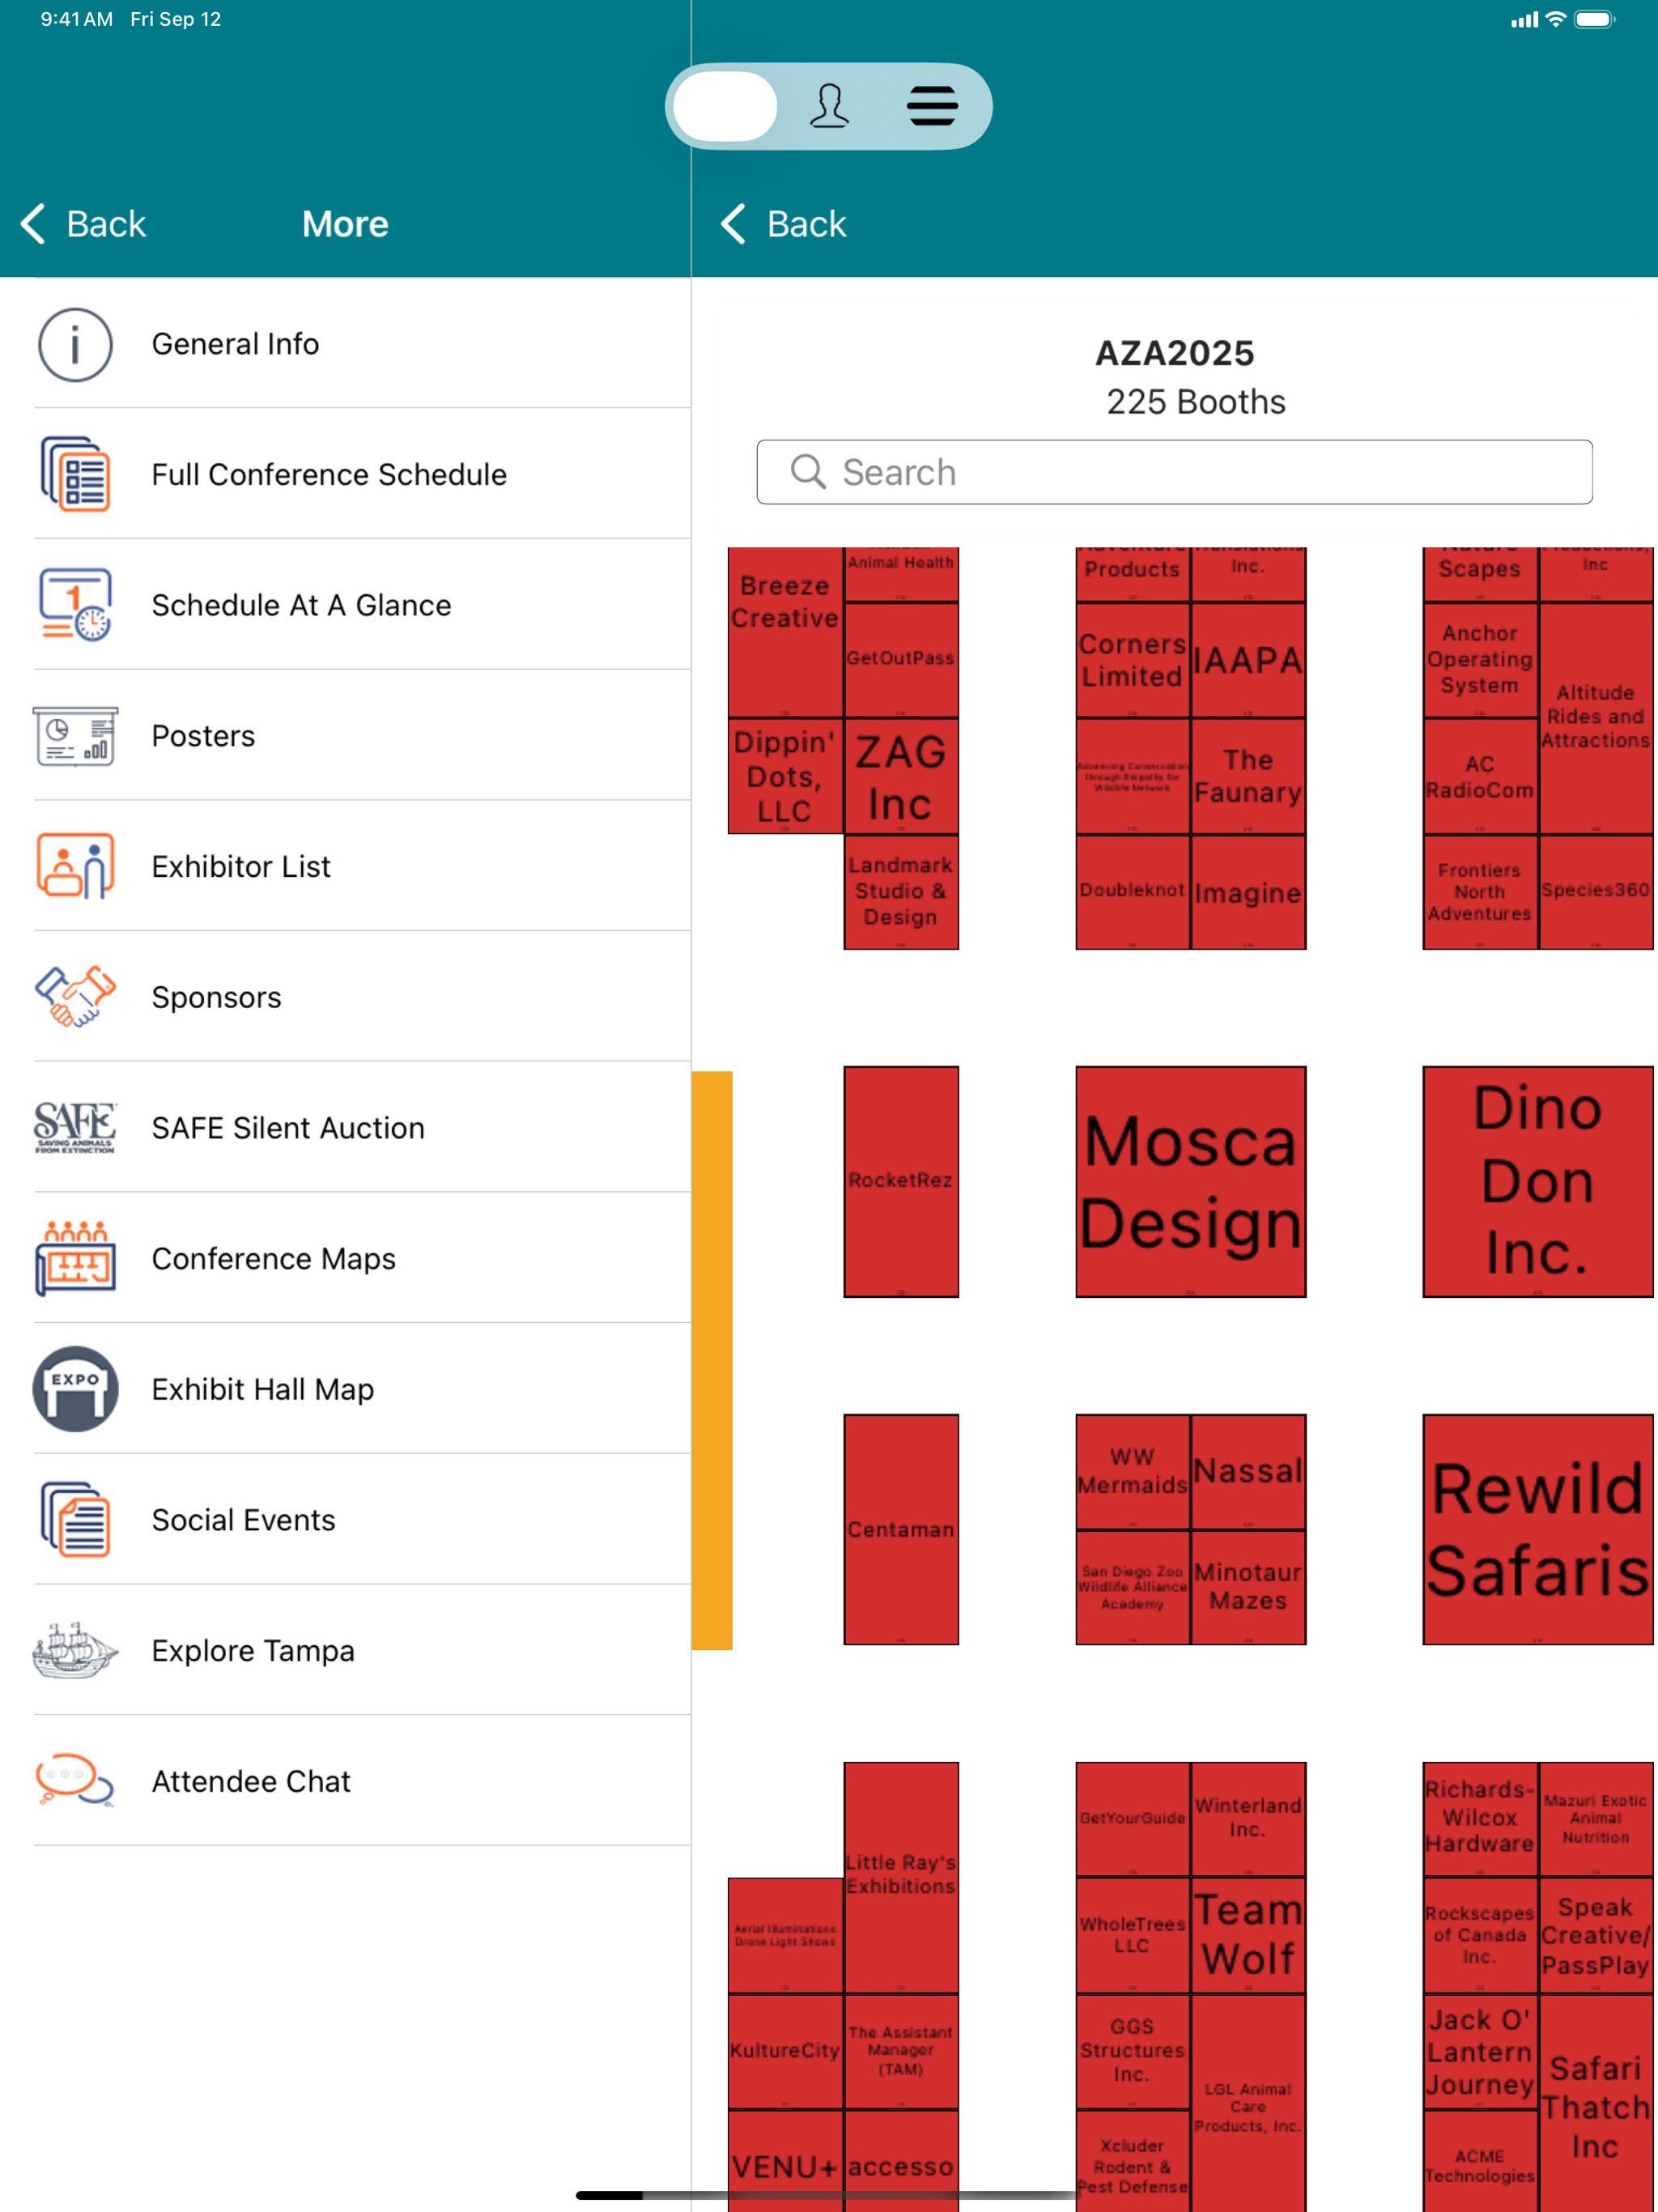
Task: Tap the Conference Maps icon
Action: 75,1259
